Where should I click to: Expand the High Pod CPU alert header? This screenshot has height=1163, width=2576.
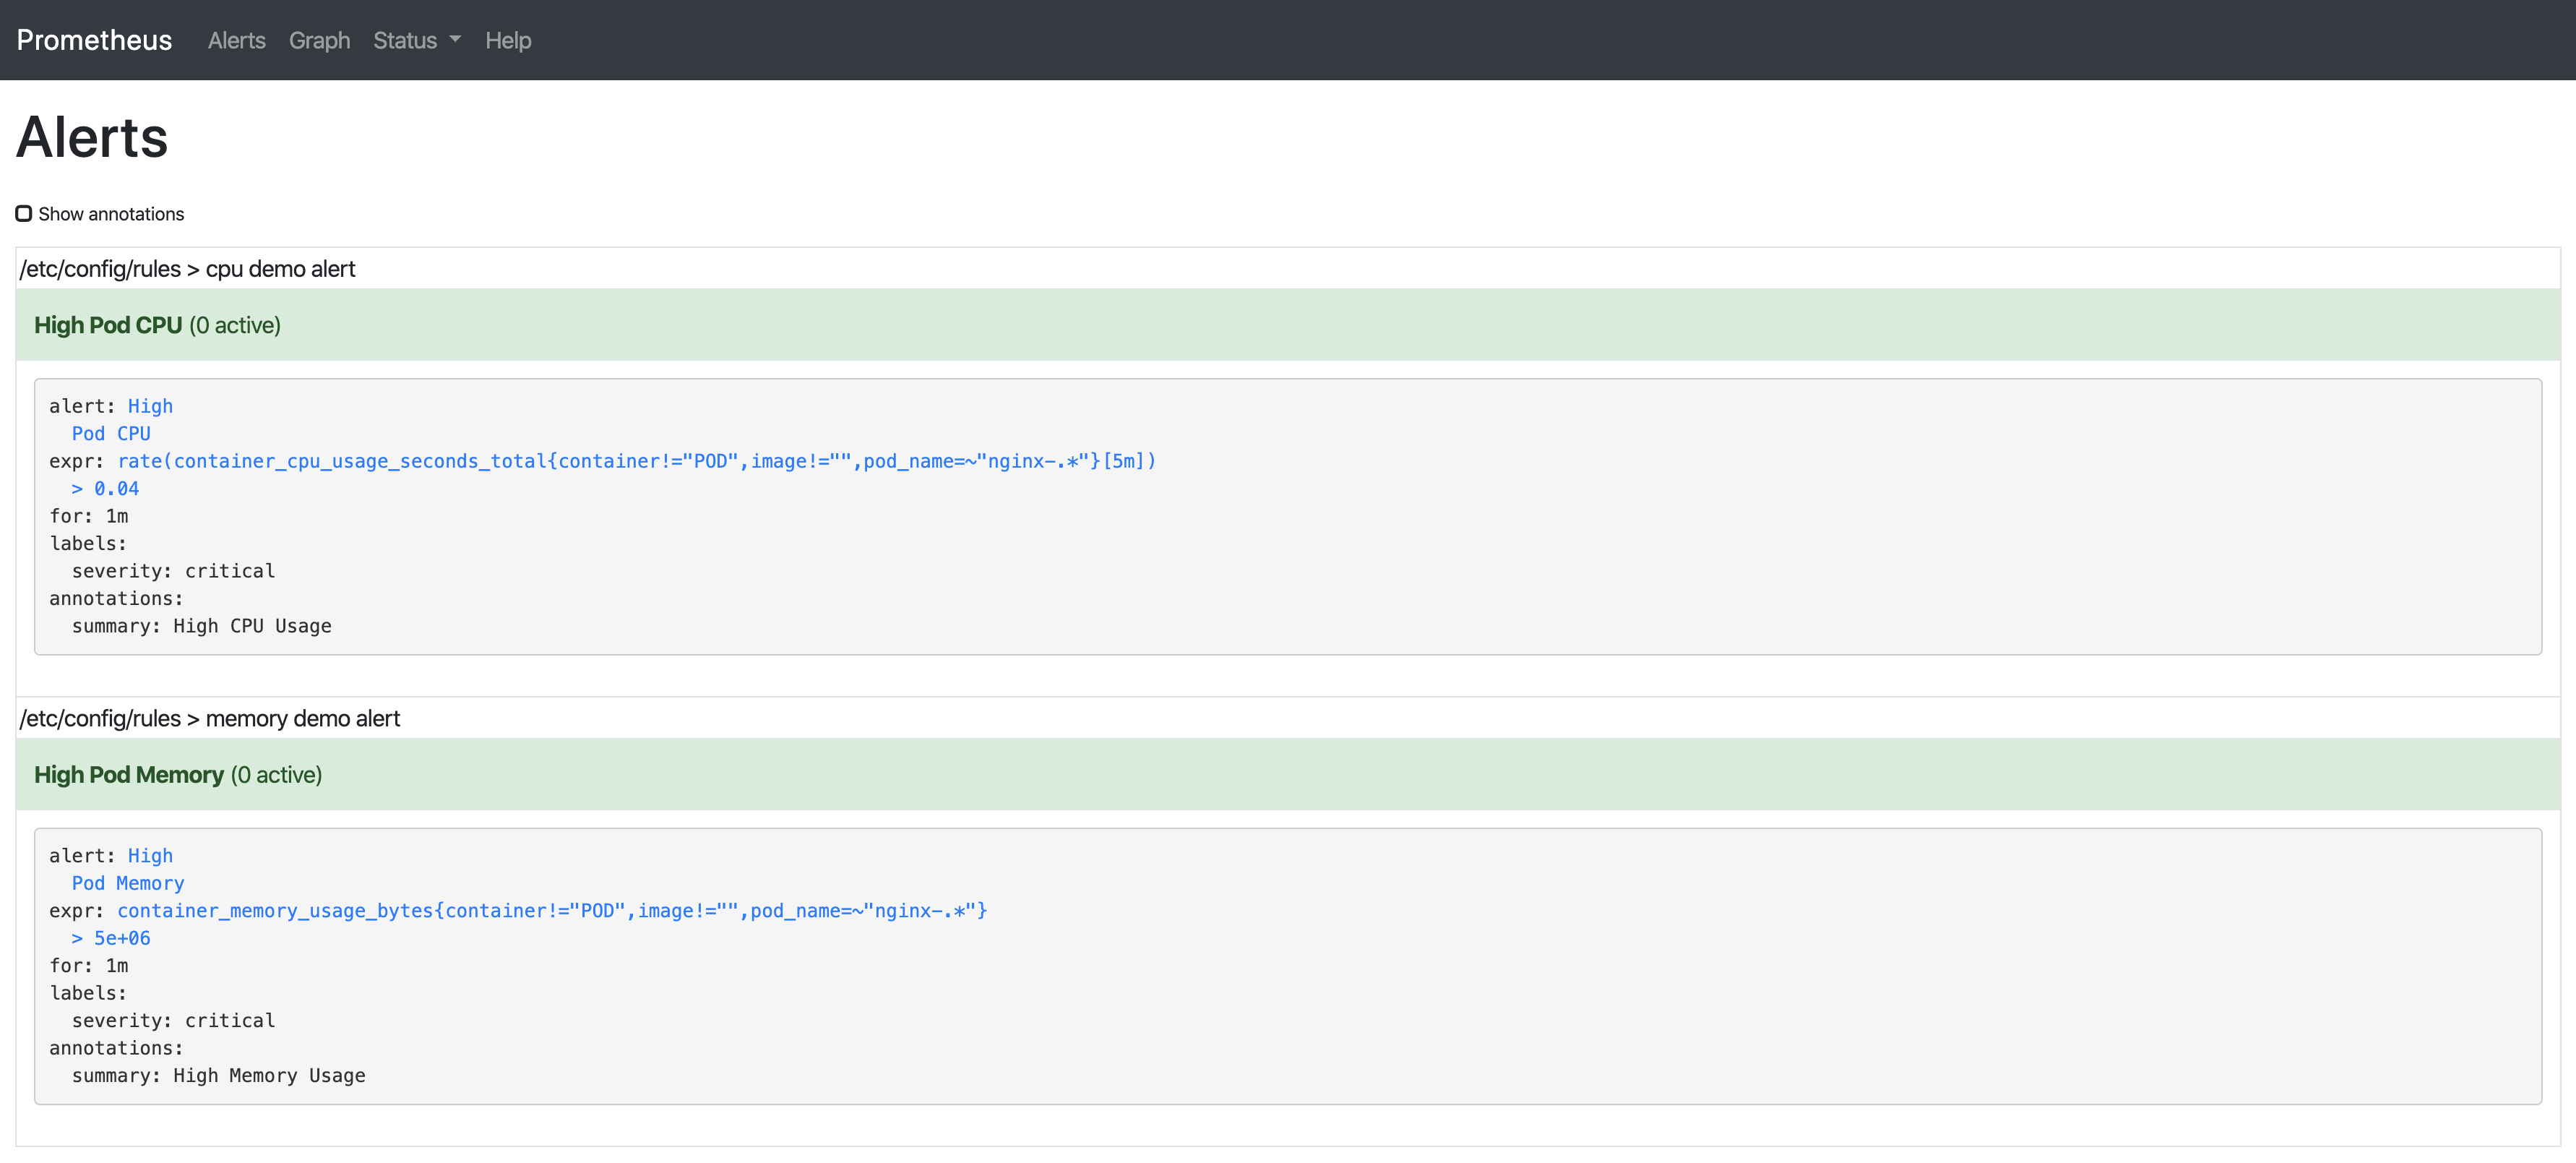click(x=1288, y=325)
